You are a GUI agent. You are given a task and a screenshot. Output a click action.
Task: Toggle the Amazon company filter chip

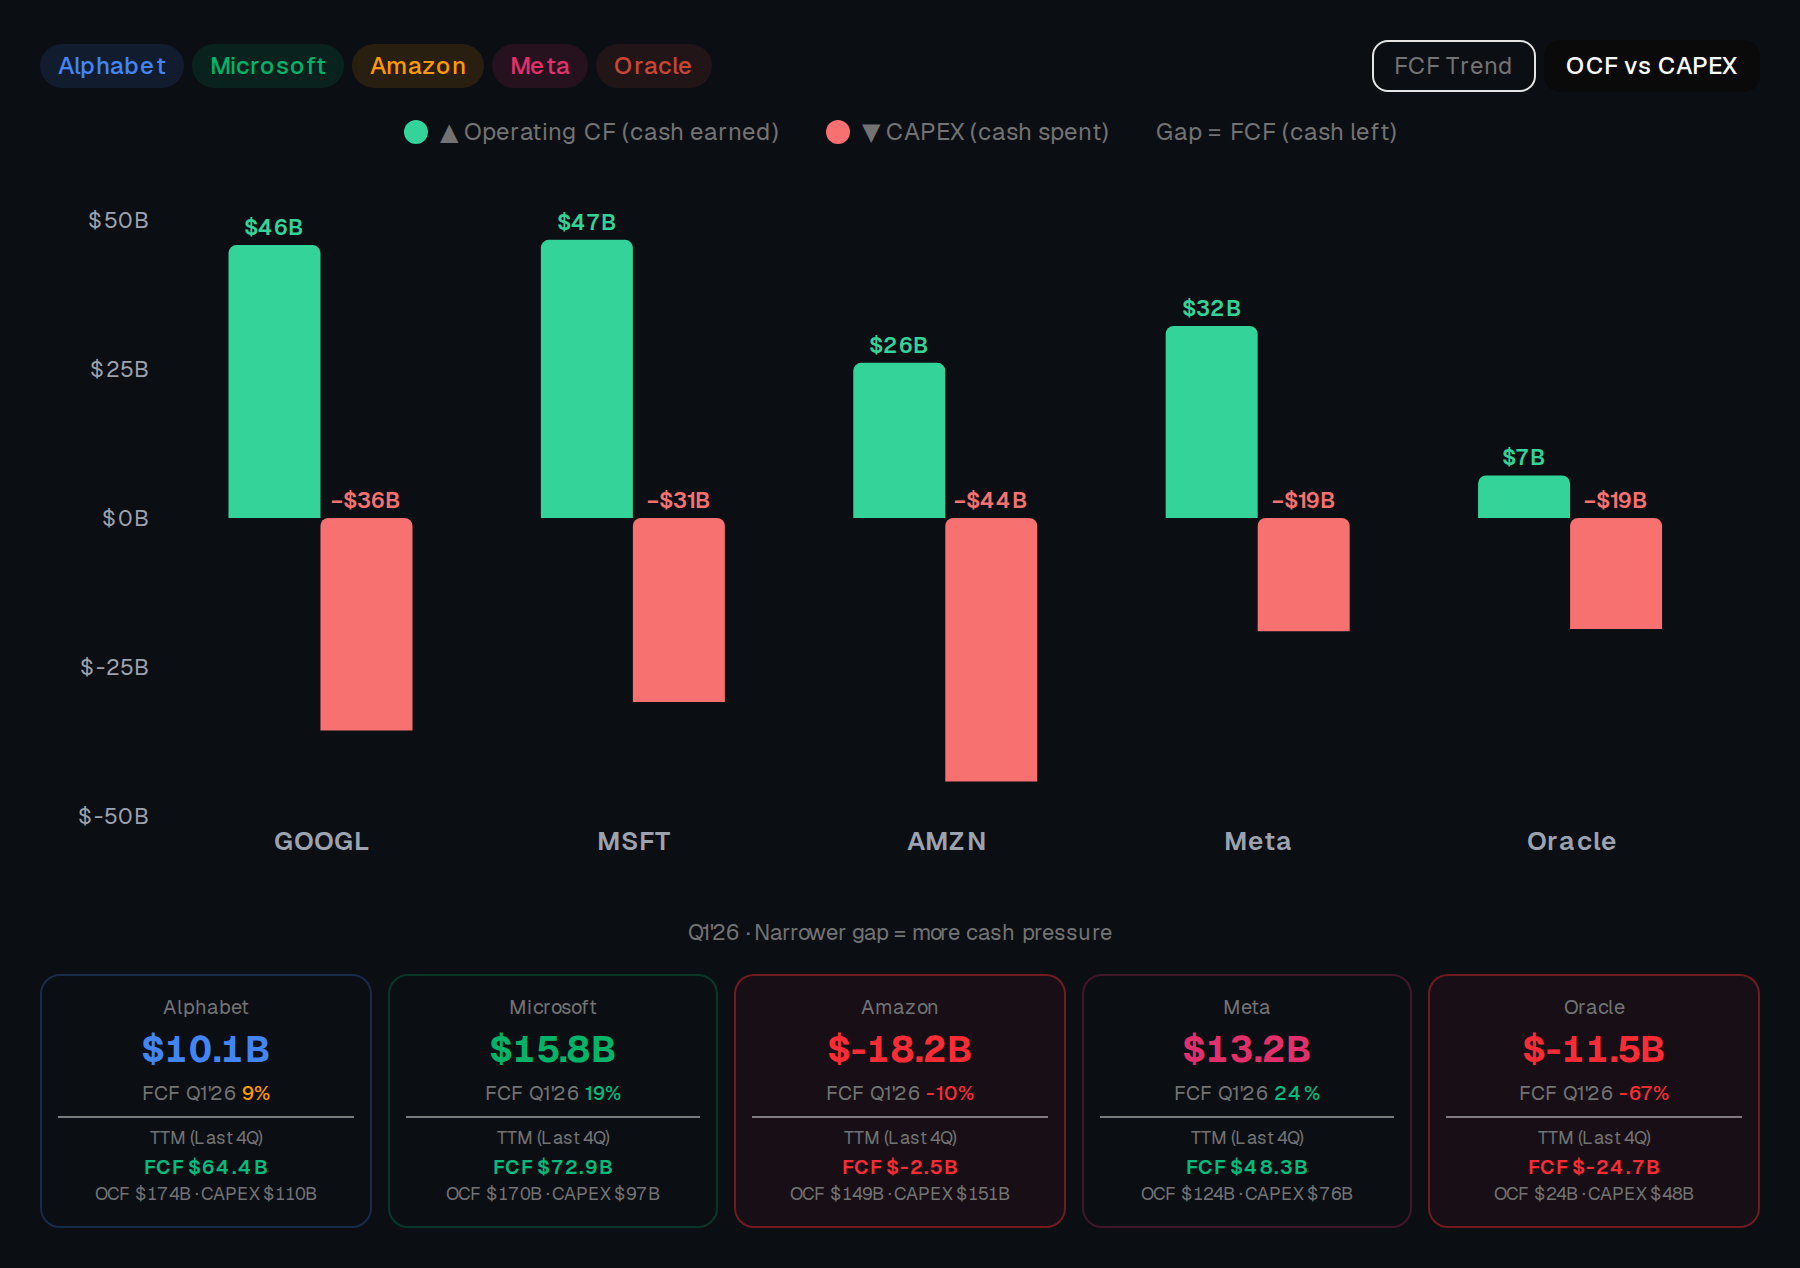pos(418,66)
